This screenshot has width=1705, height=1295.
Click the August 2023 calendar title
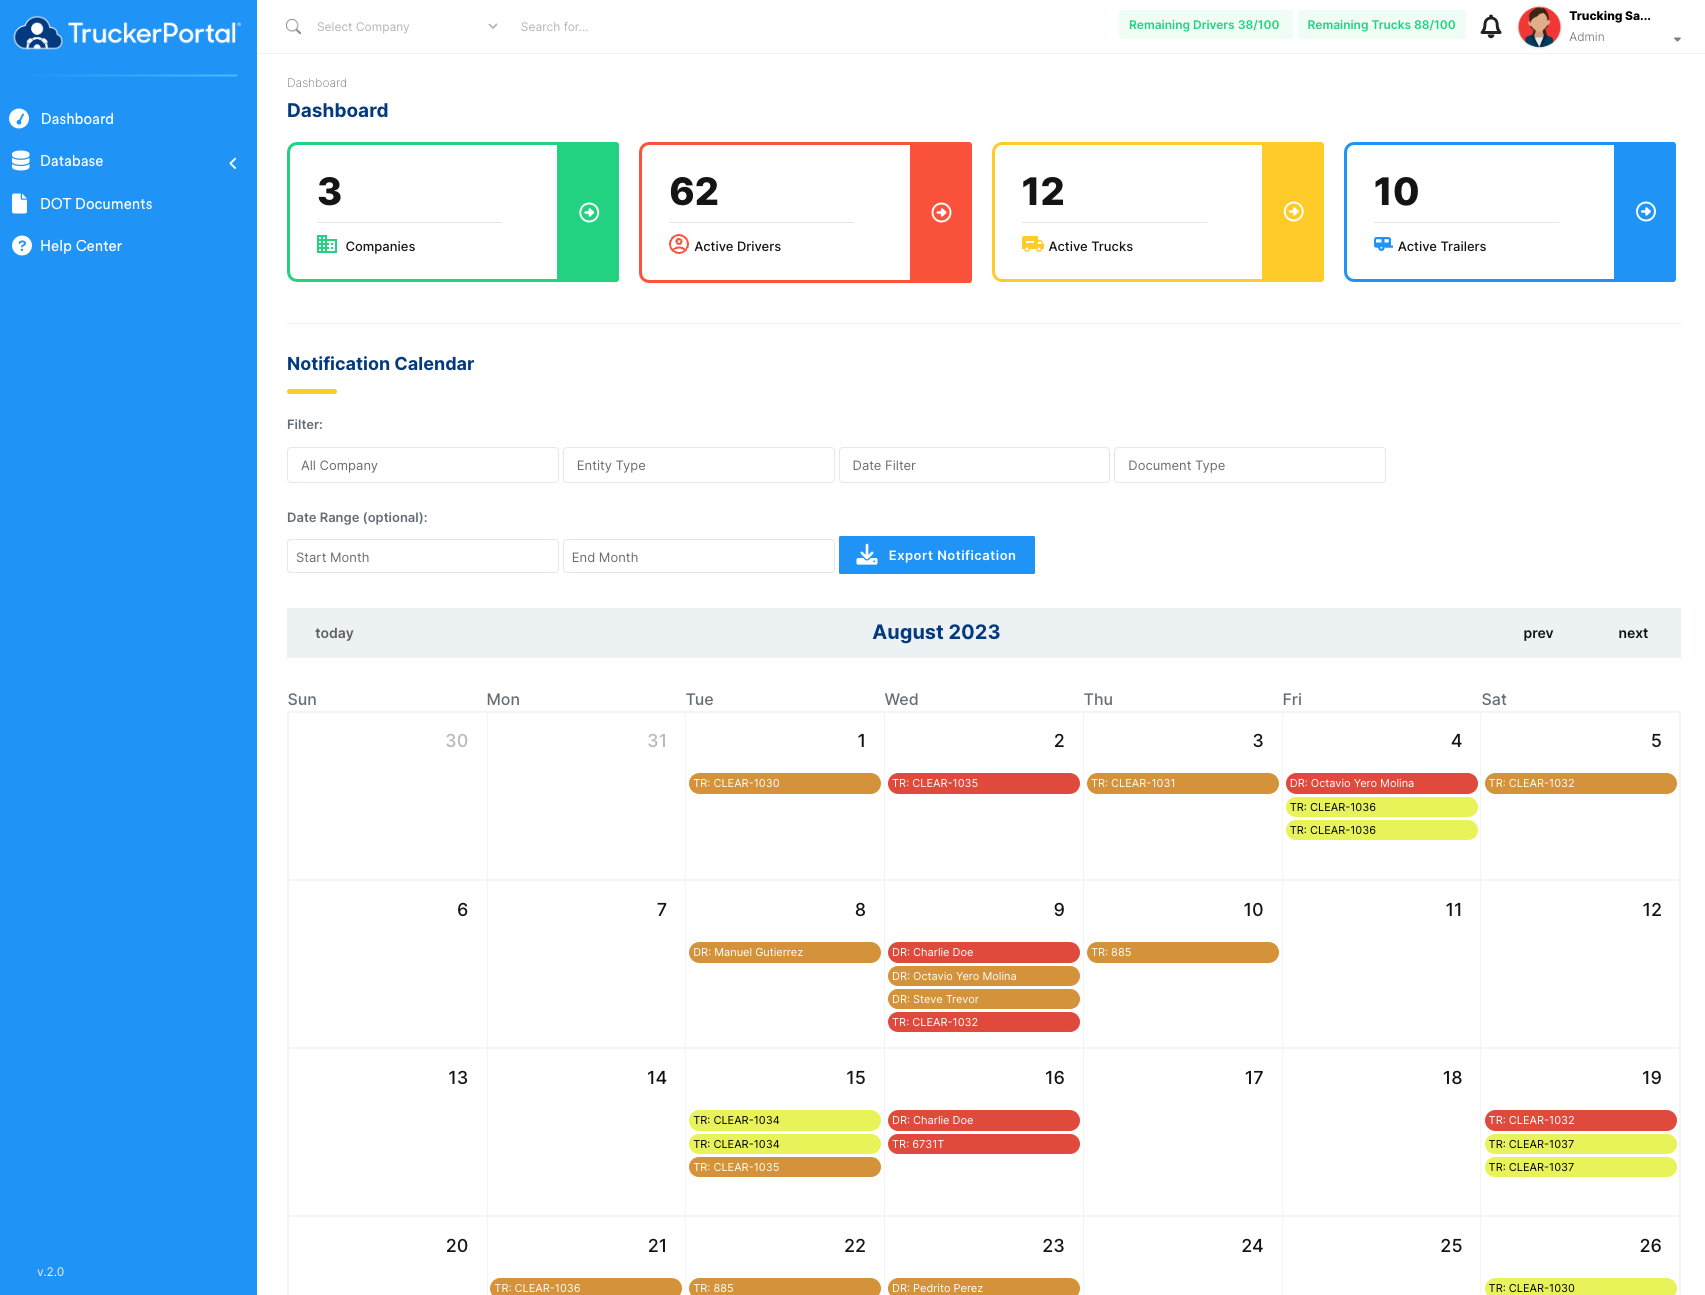[x=936, y=632]
